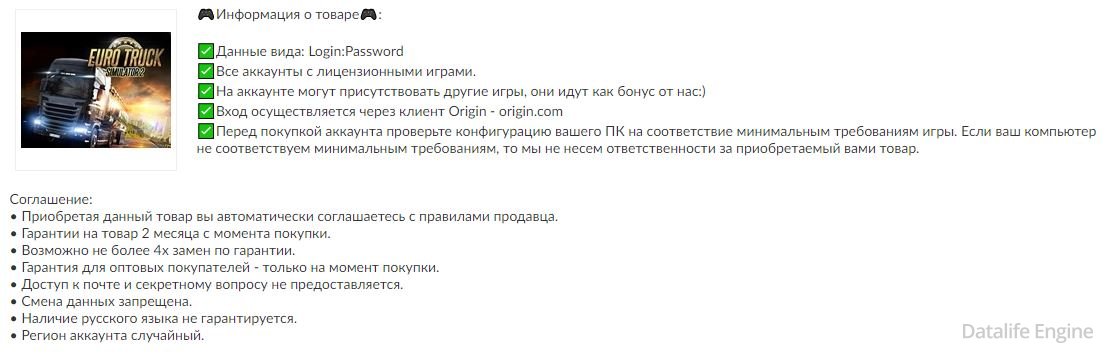Viewport: 1115px width, 363px height.
Task: Click the Информация о товаре heading text
Action: click(287, 14)
